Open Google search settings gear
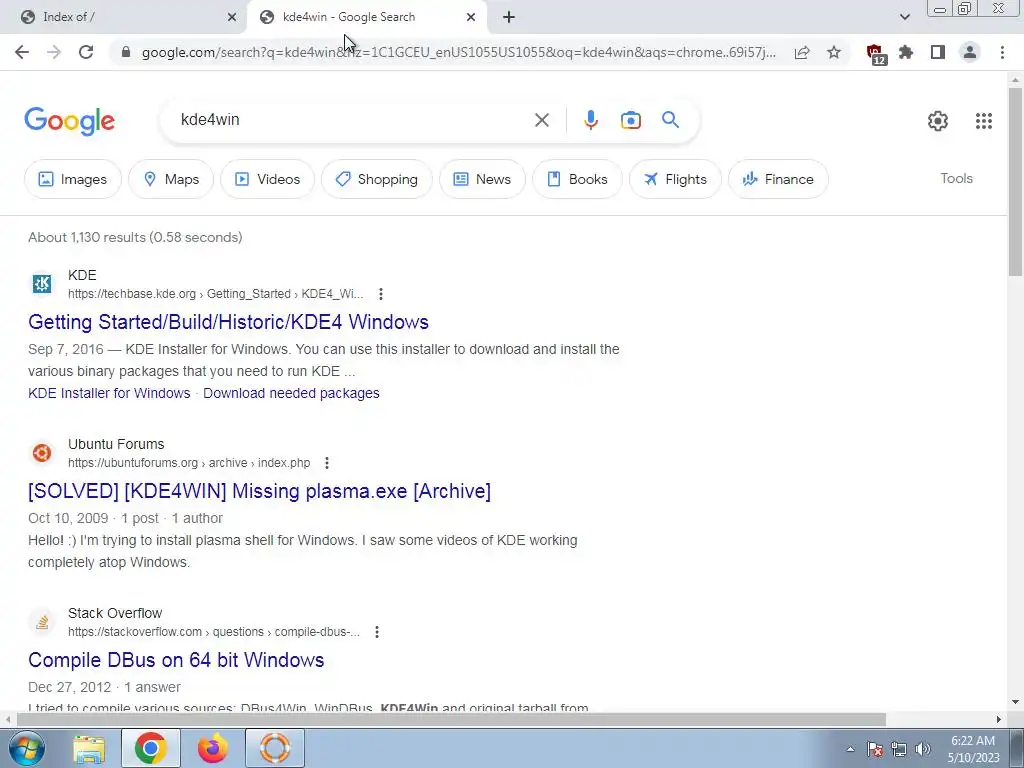 coord(938,121)
